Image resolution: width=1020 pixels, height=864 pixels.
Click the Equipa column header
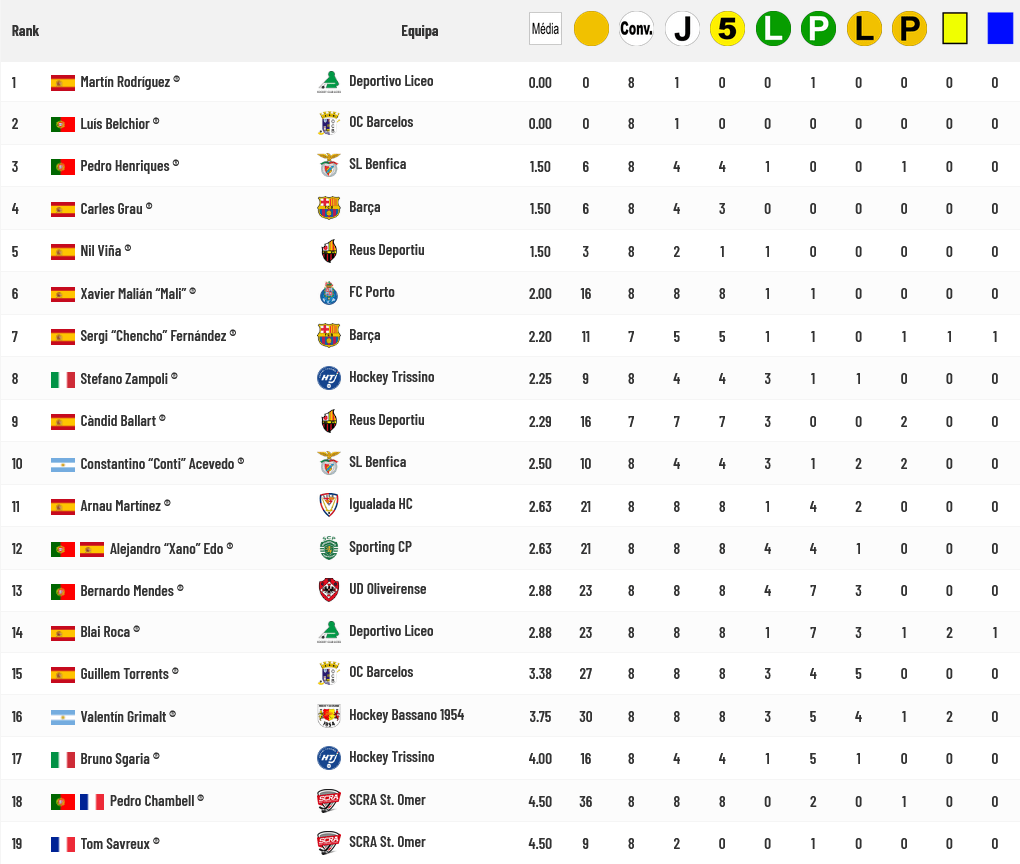click(419, 30)
